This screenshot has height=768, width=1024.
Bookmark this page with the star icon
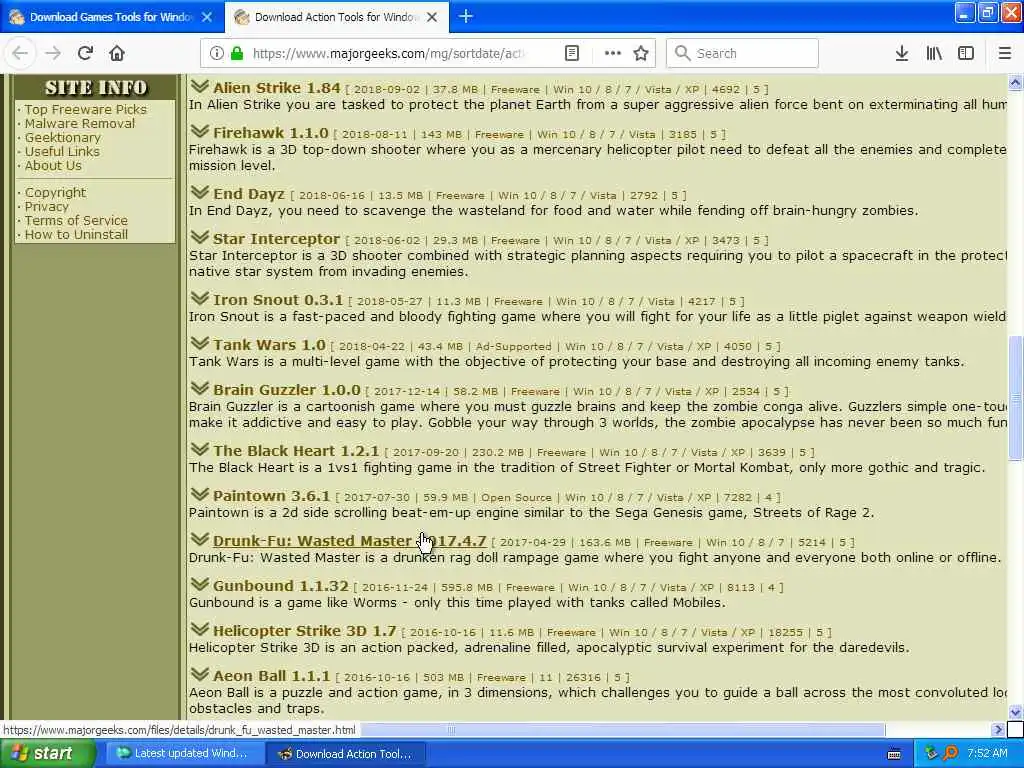tap(641, 53)
